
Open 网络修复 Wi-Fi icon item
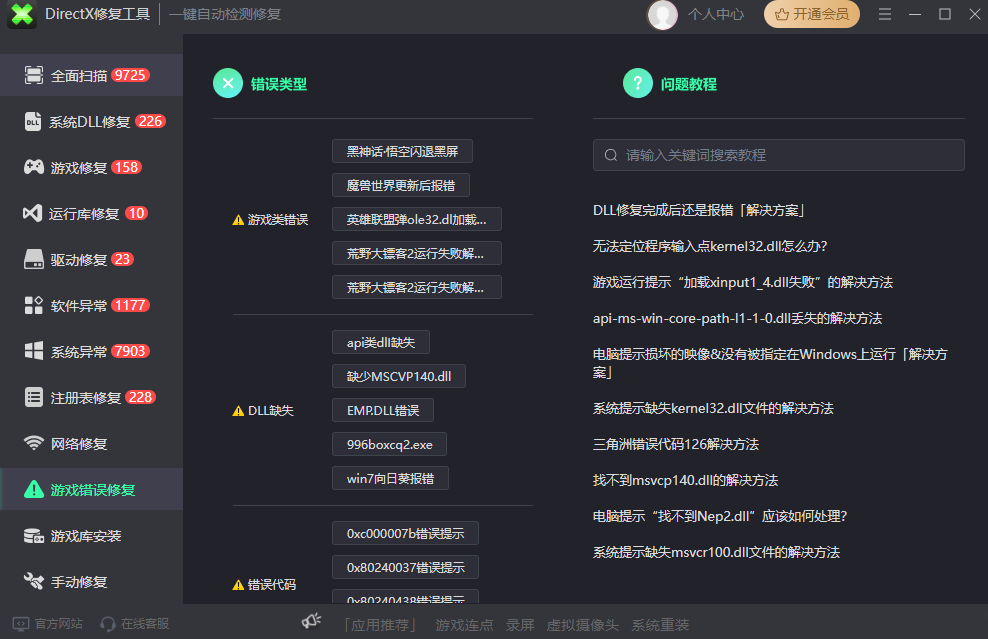[x=34, y=443]
